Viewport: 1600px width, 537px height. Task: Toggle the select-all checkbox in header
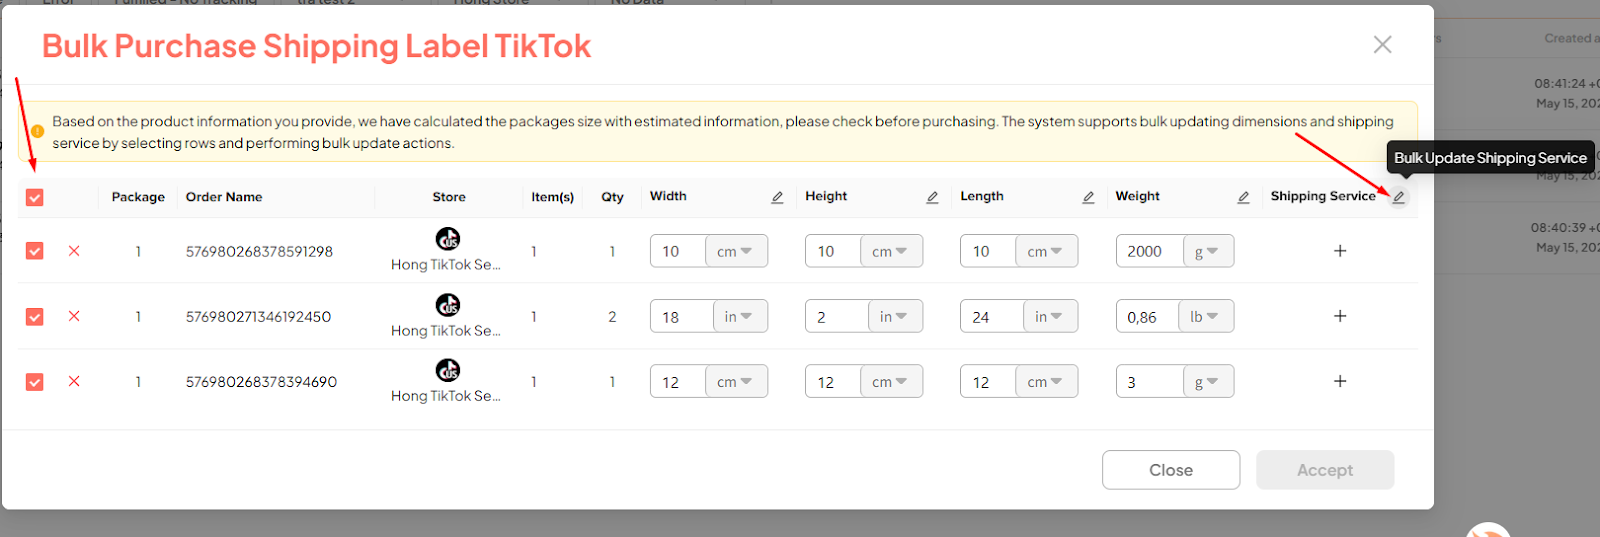coord(35,198)
